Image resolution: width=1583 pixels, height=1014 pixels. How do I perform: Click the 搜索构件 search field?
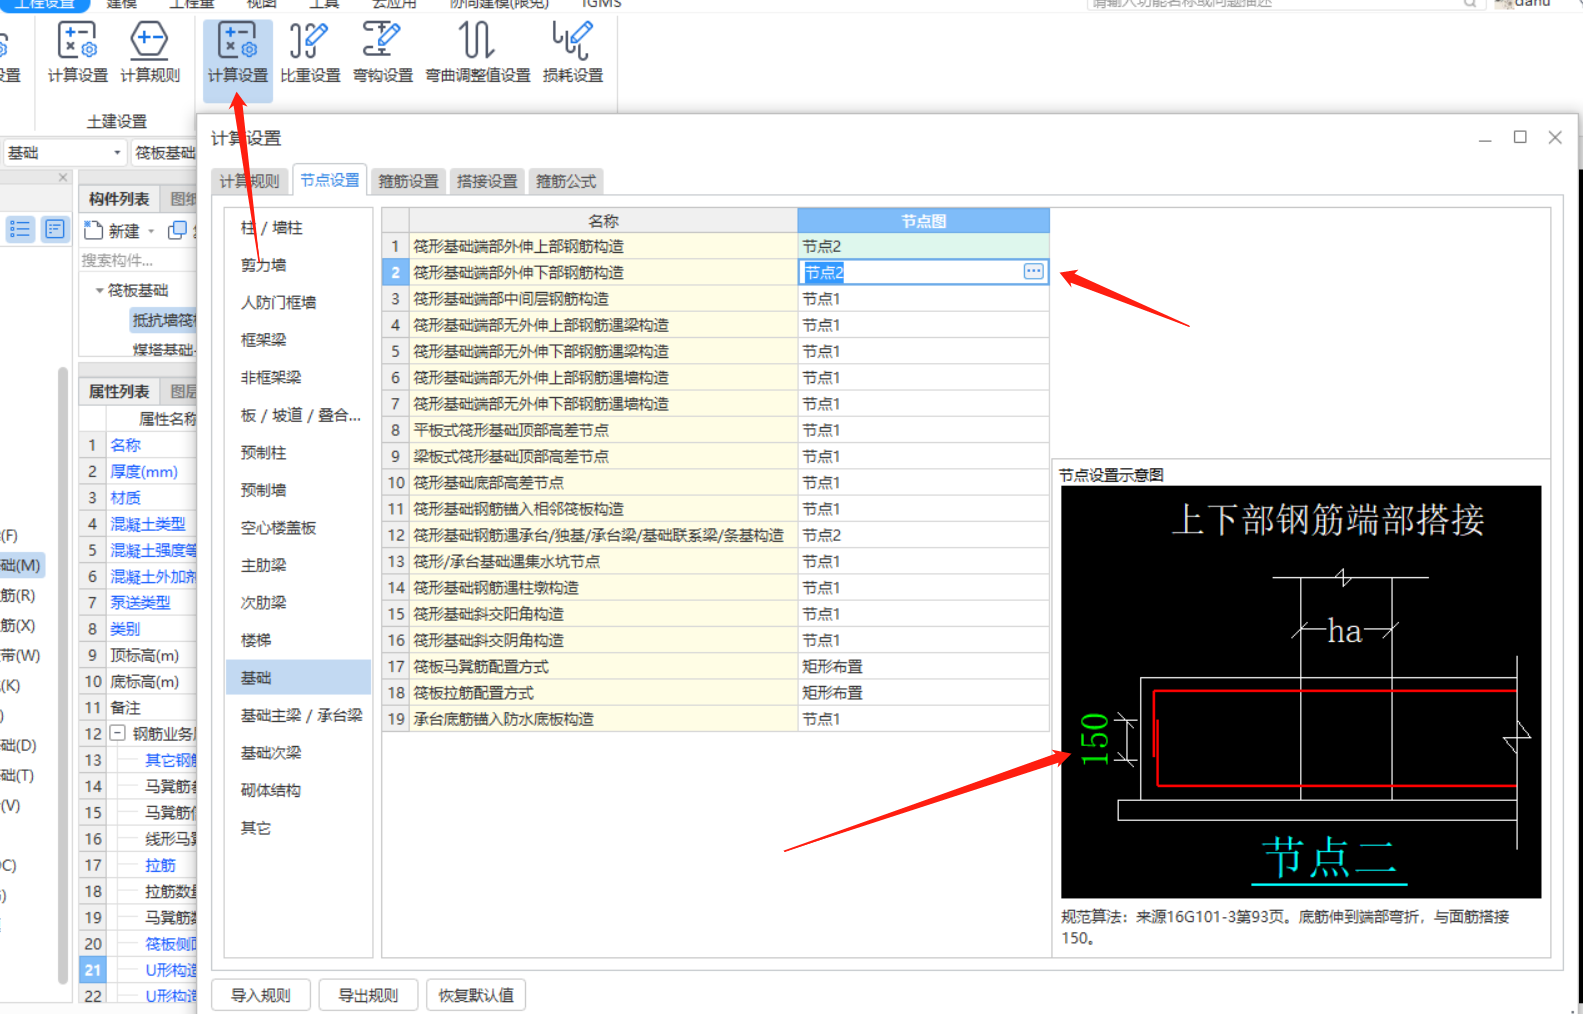[x=138, y=260]
